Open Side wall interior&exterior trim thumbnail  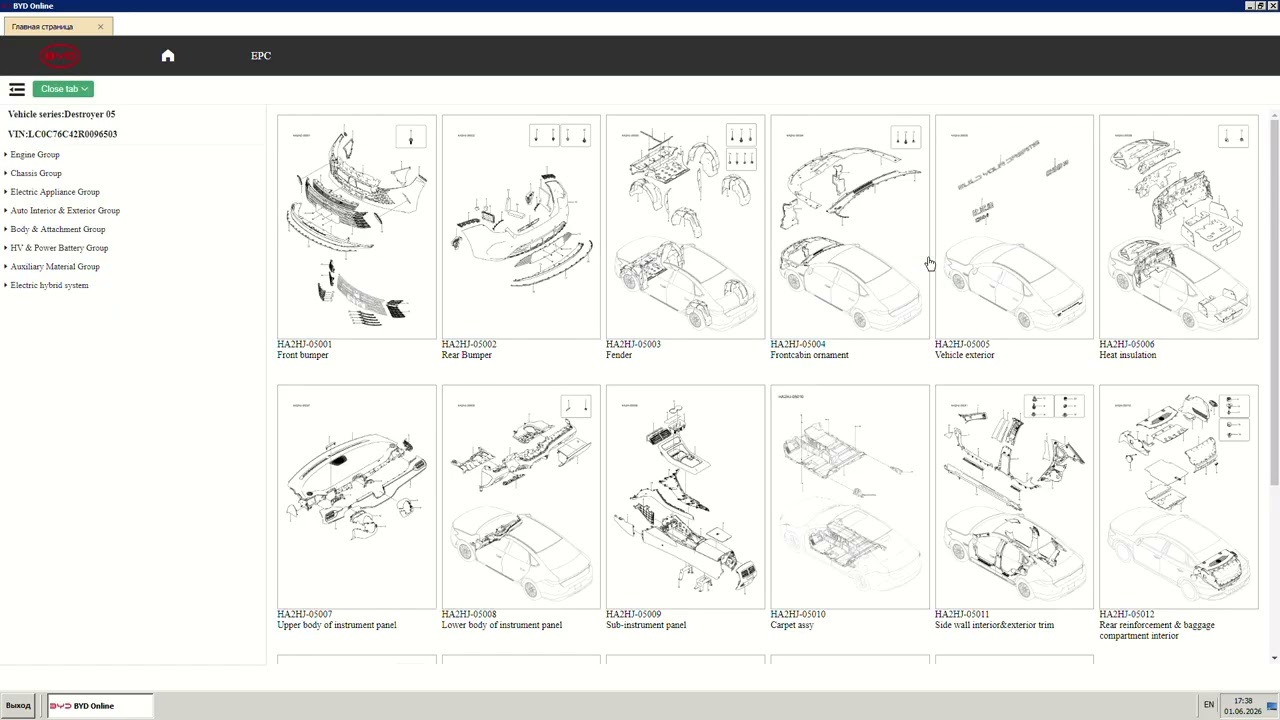[1014, 497]
